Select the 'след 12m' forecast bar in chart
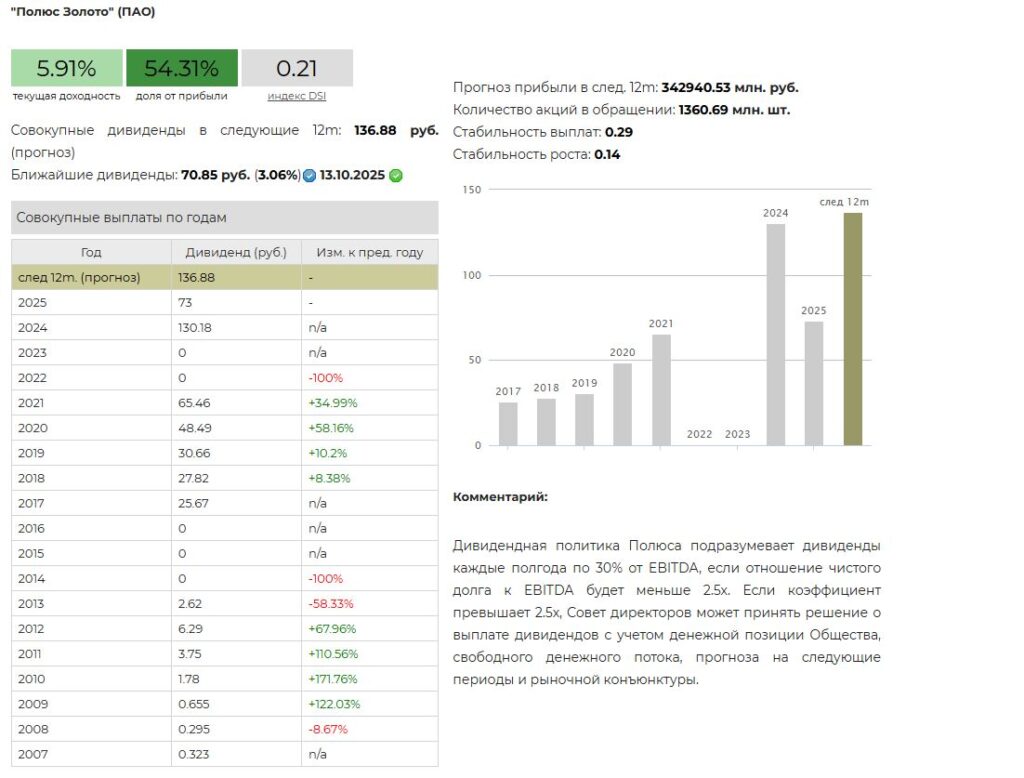The width and height of the screenshot is (1024, 778). [852, 328]
